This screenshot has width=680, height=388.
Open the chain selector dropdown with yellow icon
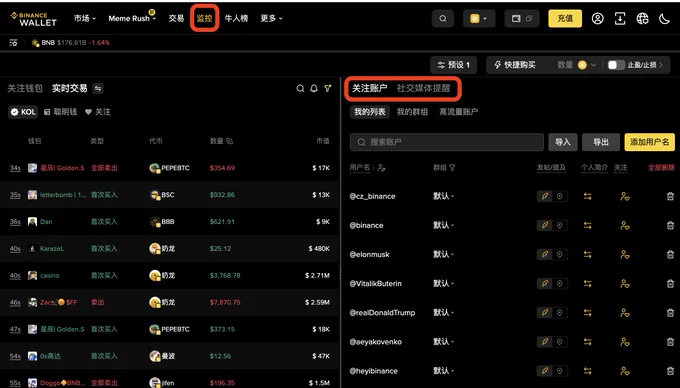click(x=479, y=19)
